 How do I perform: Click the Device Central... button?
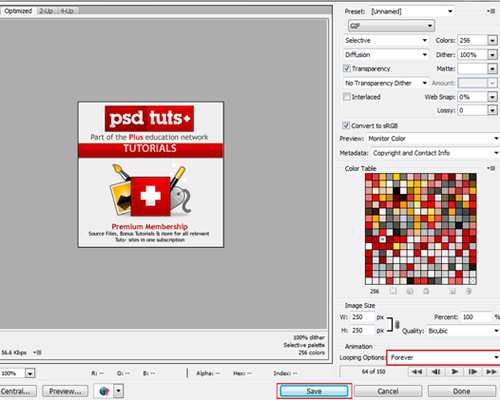click(x=18, y=391)
